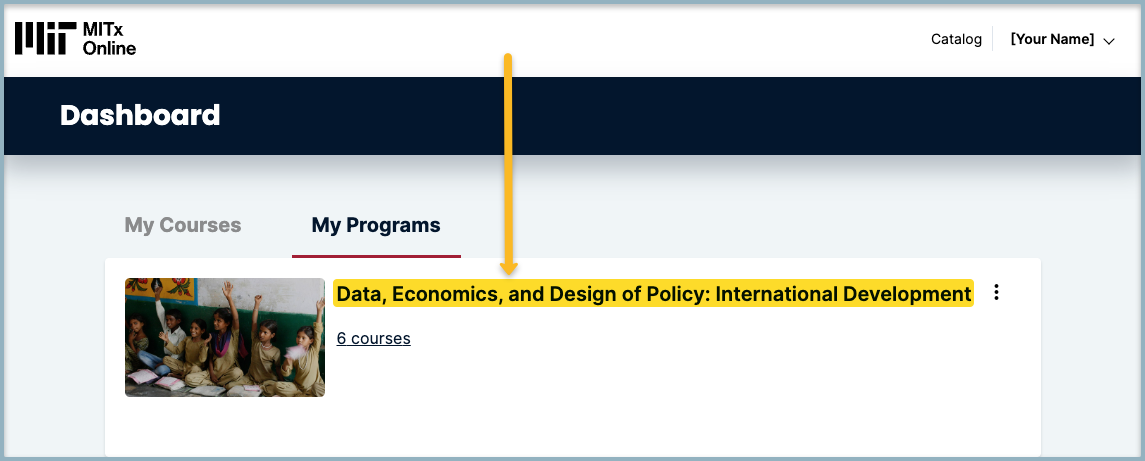Click the MIT logo icon

[x=44, y=39]
